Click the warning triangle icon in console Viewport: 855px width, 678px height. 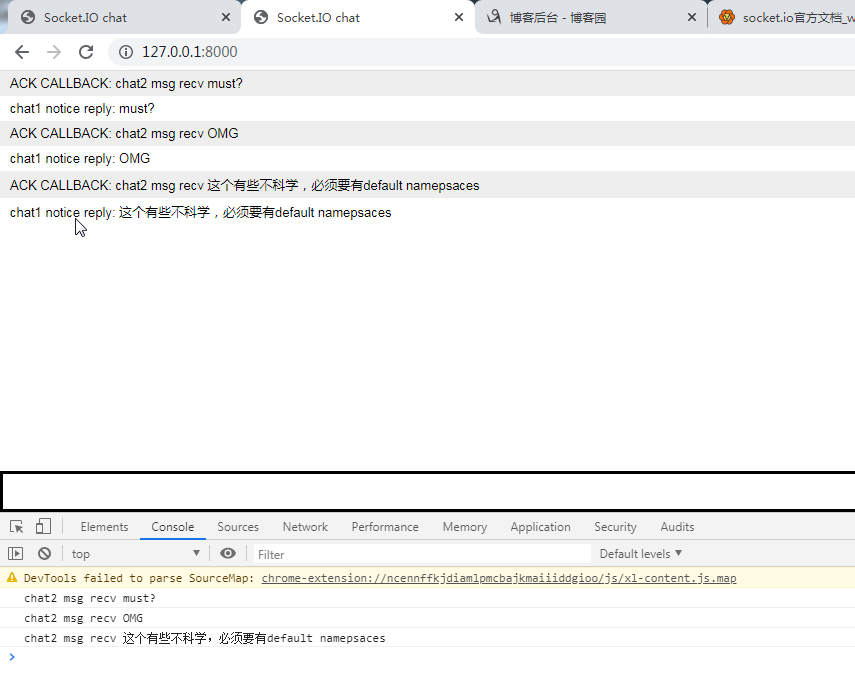10,578
